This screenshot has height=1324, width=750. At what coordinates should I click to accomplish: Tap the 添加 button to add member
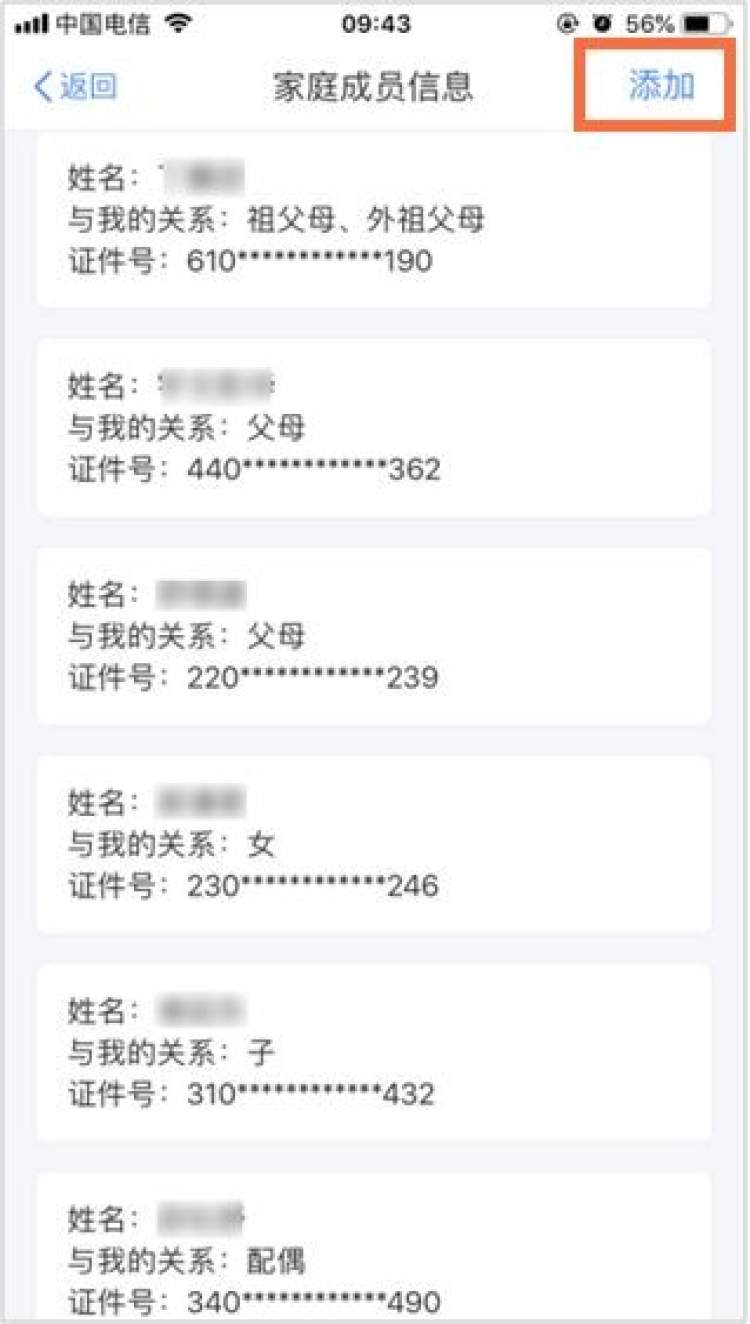pos(661,86)
